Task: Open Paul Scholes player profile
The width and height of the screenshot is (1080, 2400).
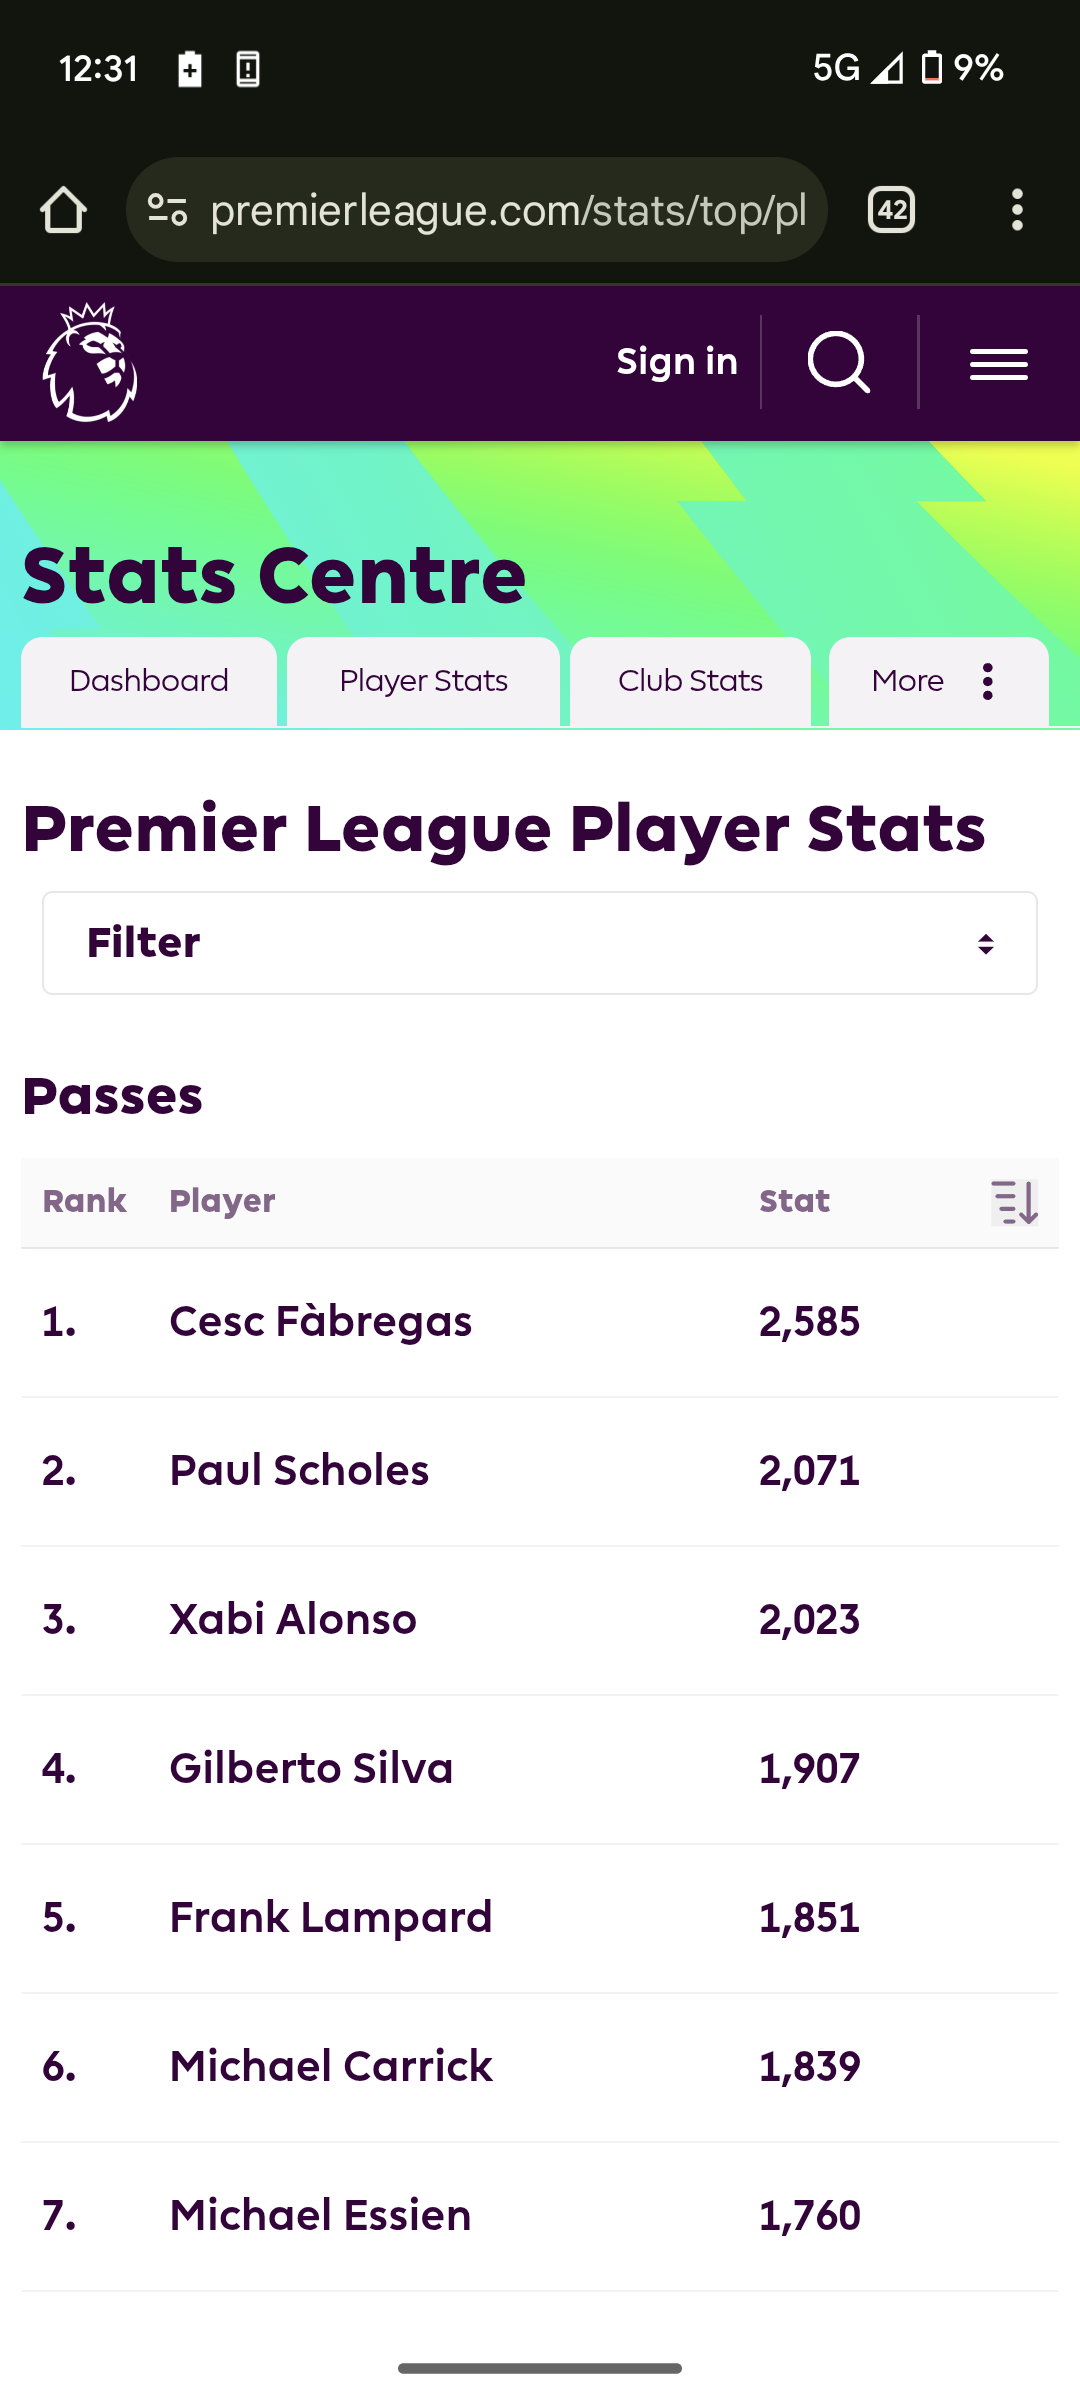Action: point(299,1471)
